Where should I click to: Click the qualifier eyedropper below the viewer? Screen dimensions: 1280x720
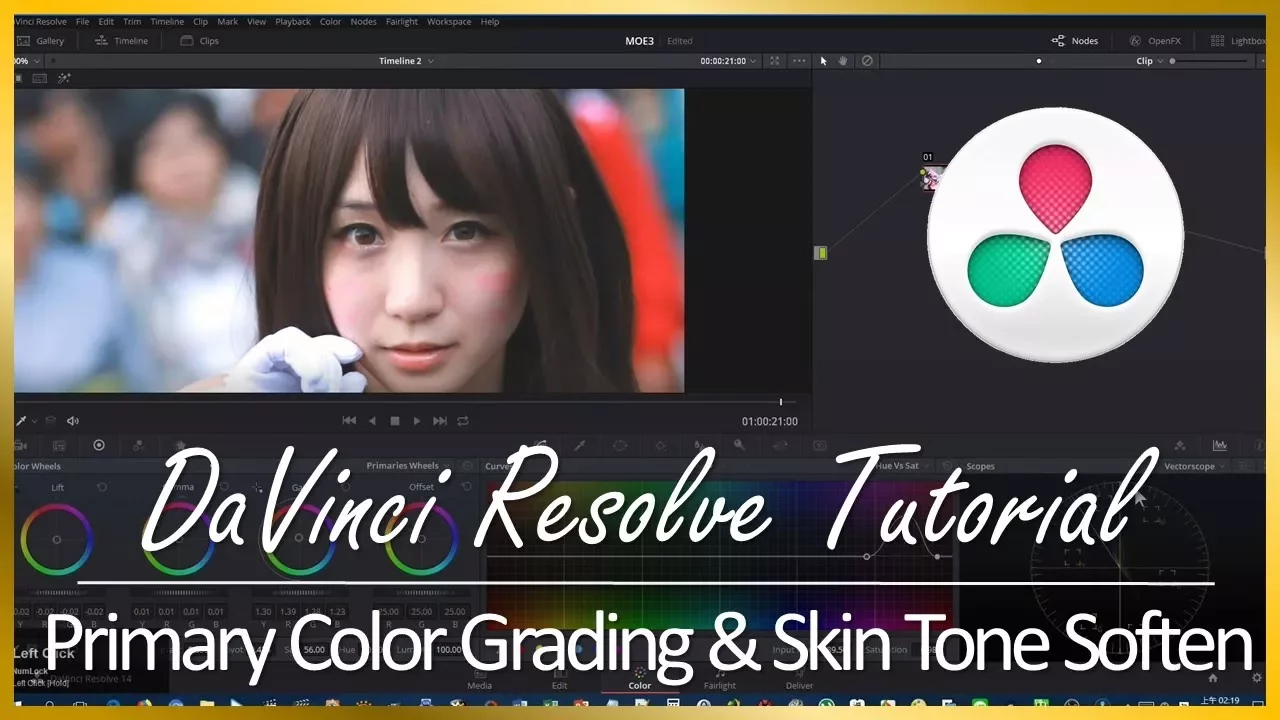point(20,421)
